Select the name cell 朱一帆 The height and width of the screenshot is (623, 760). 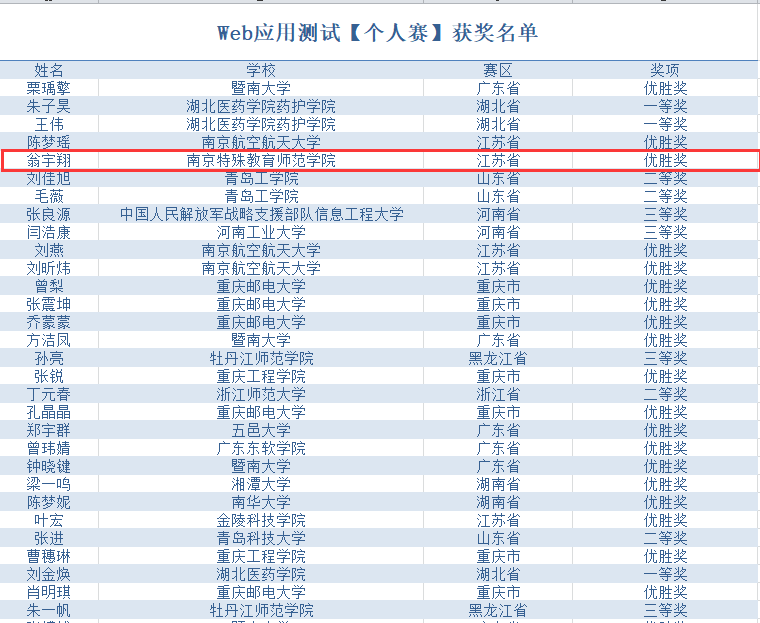[49, 610]
